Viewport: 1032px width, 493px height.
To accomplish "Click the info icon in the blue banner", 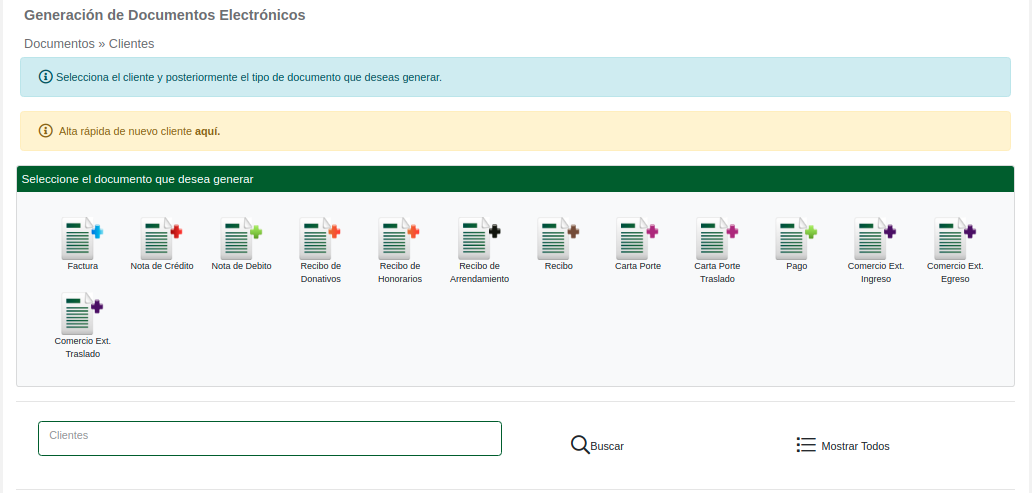I will click(45, 77).
